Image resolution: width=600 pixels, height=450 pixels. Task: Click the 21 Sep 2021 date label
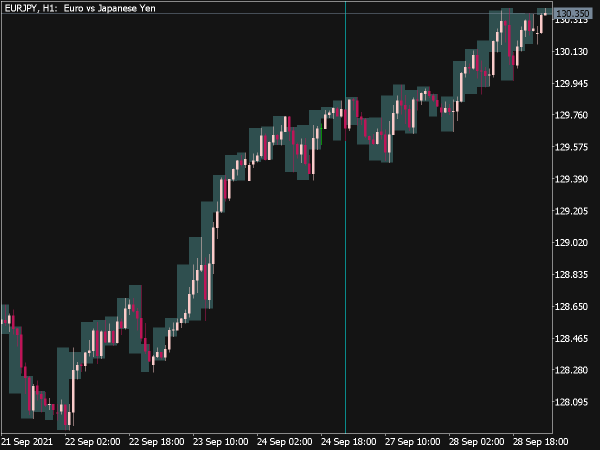pyautogui.click(x=28, y=442)
